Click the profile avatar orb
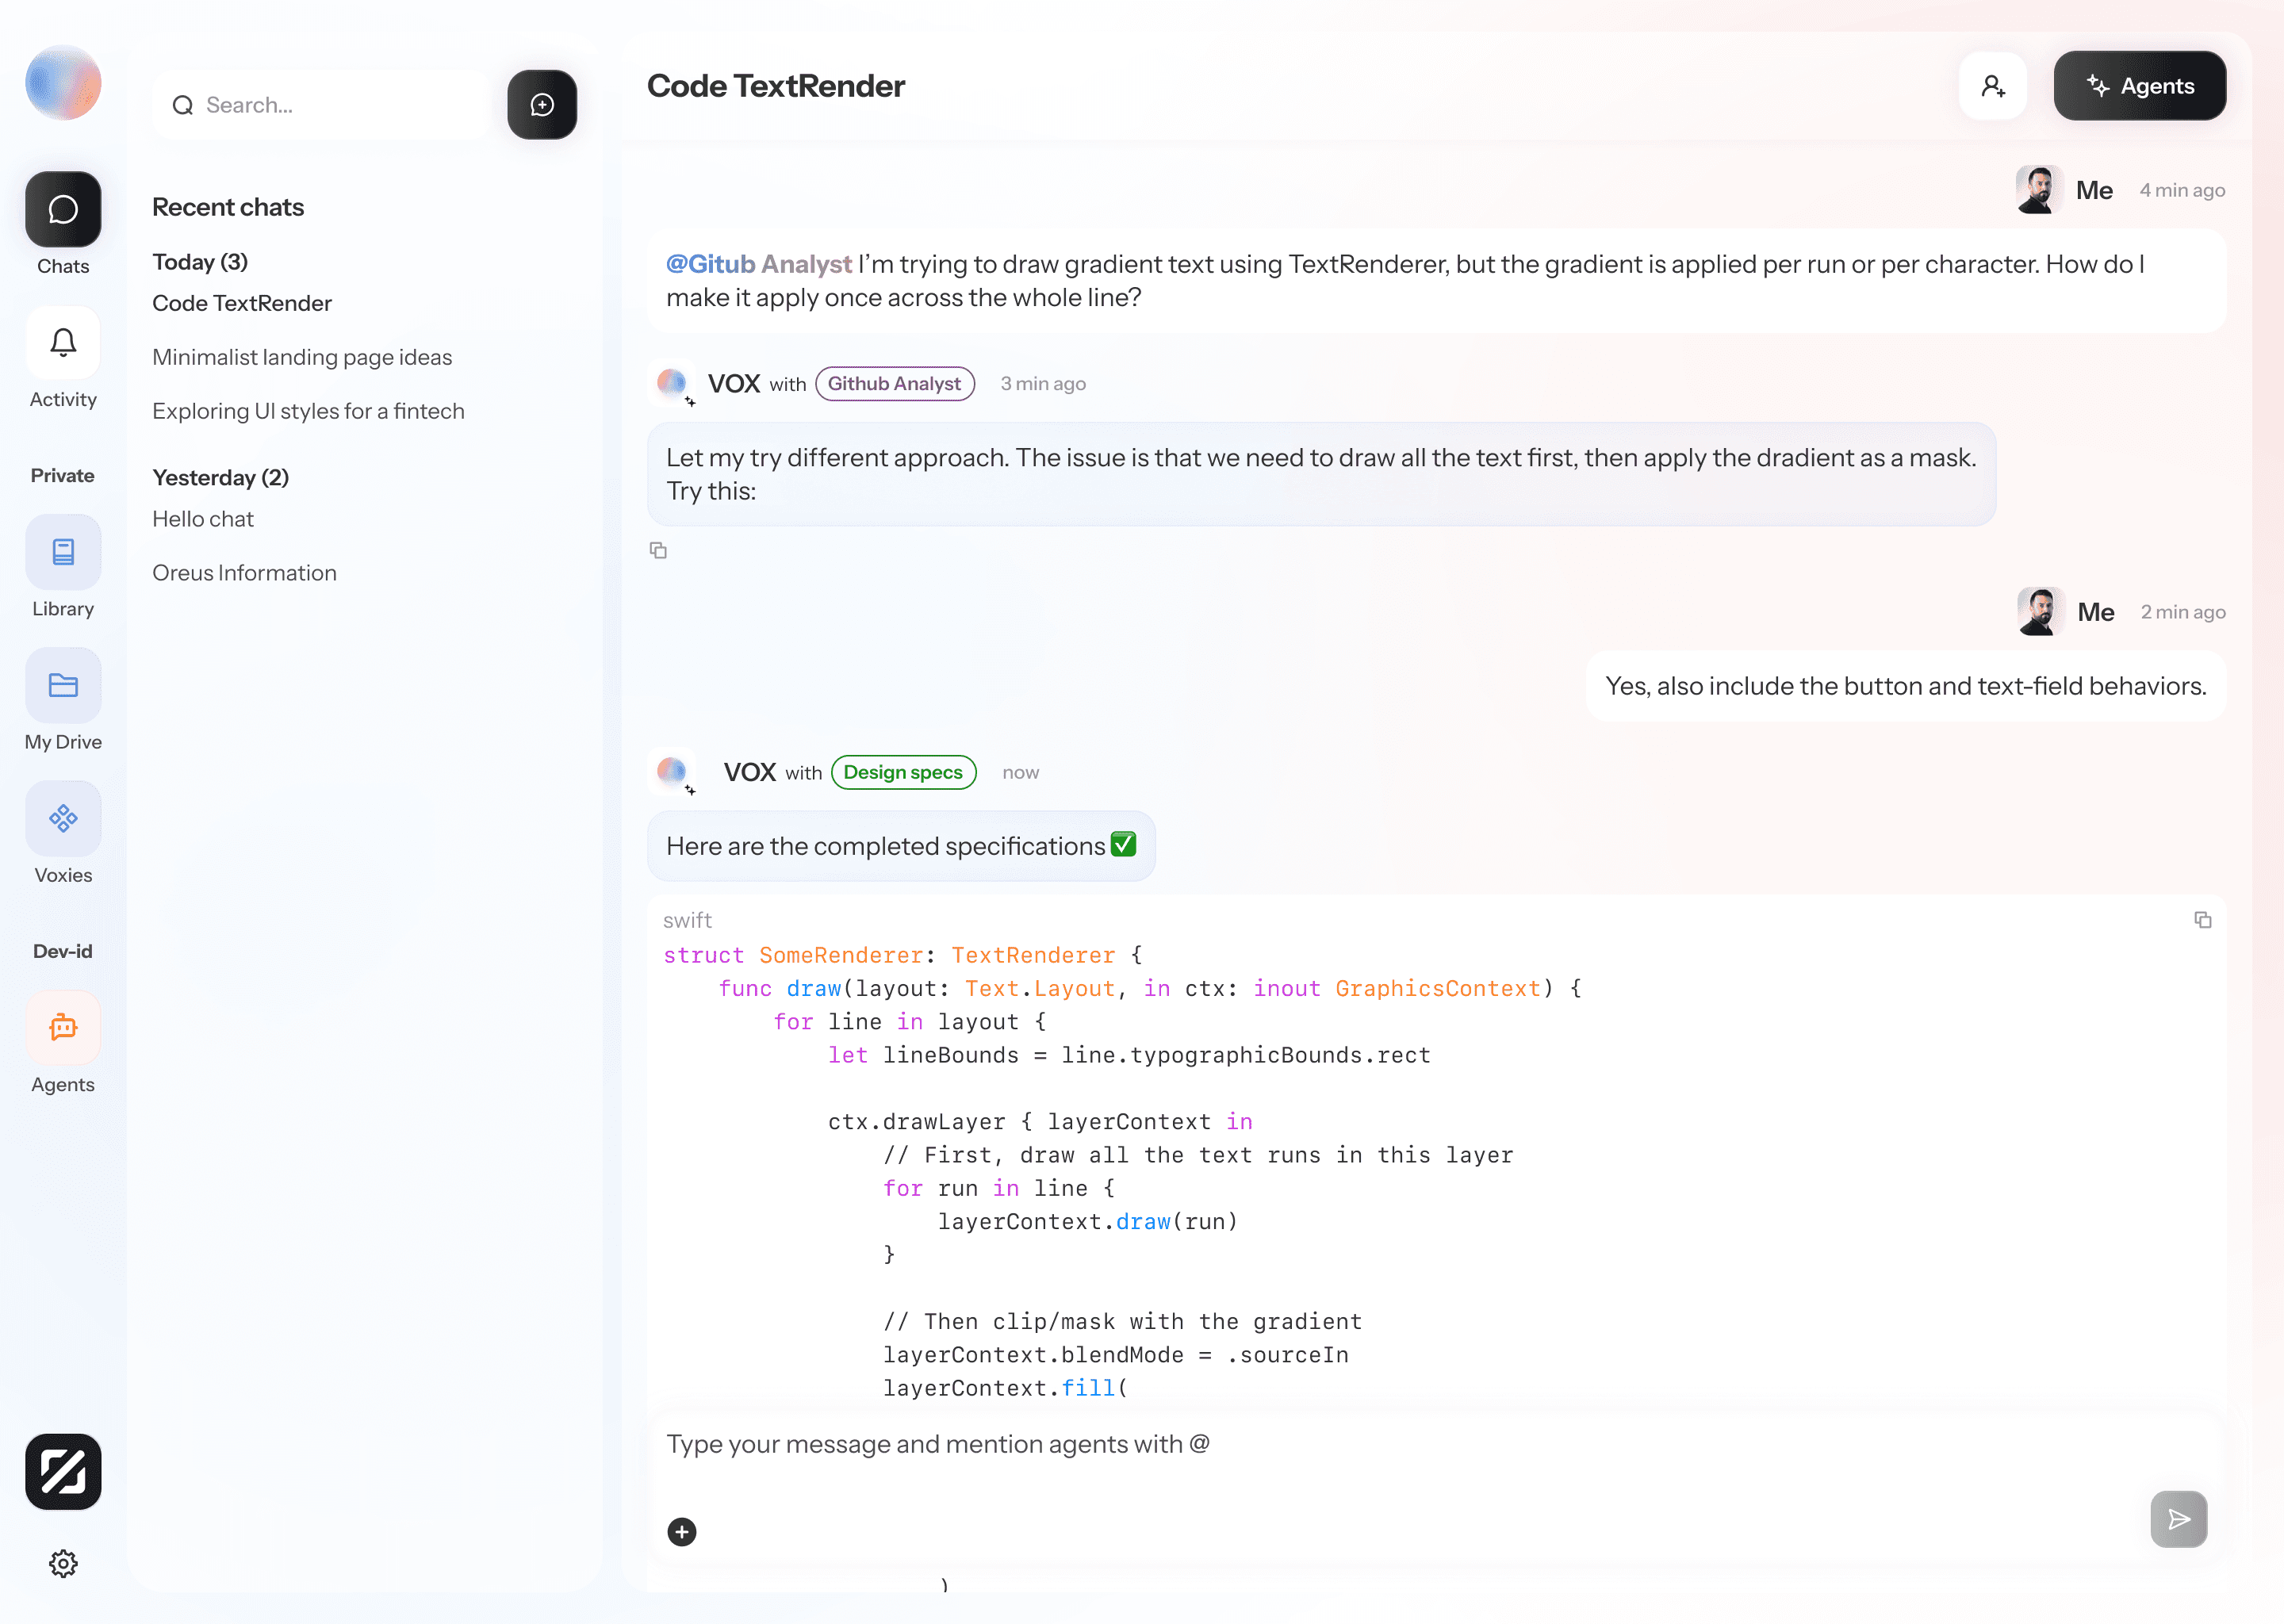 [63, 83]
